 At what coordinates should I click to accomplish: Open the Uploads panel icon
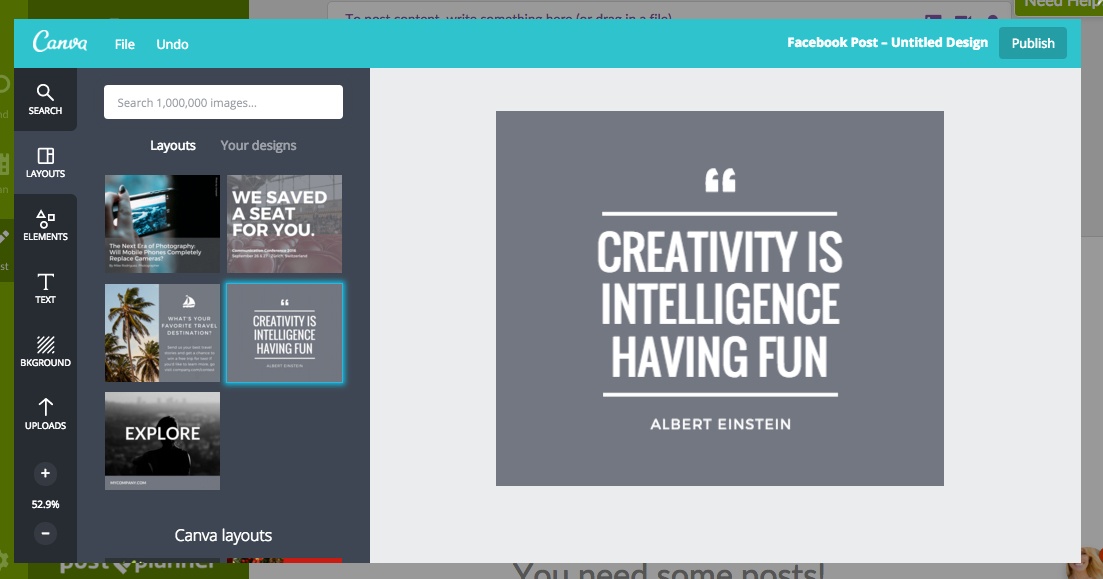[x=45, y=415]
